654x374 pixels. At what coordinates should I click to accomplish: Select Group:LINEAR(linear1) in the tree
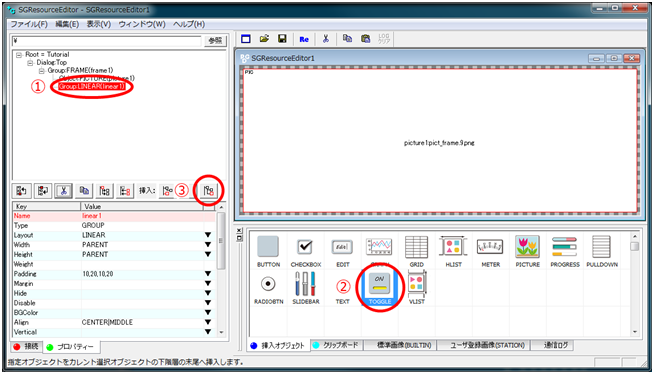pyautogui.click(x=91, y=86)
